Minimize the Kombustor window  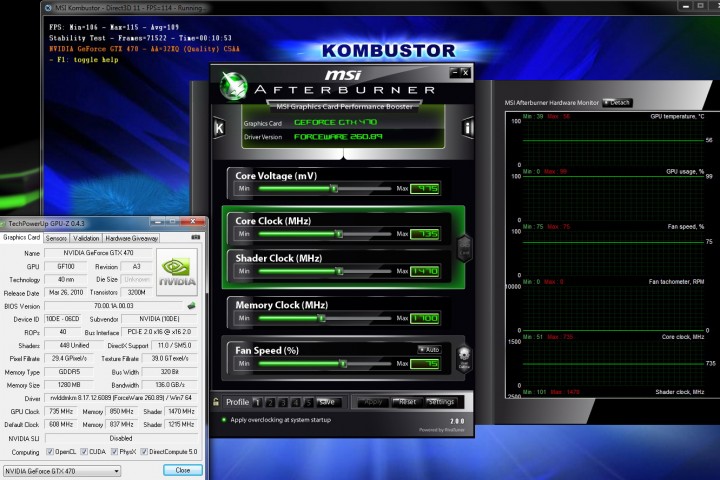click(685, 6)
